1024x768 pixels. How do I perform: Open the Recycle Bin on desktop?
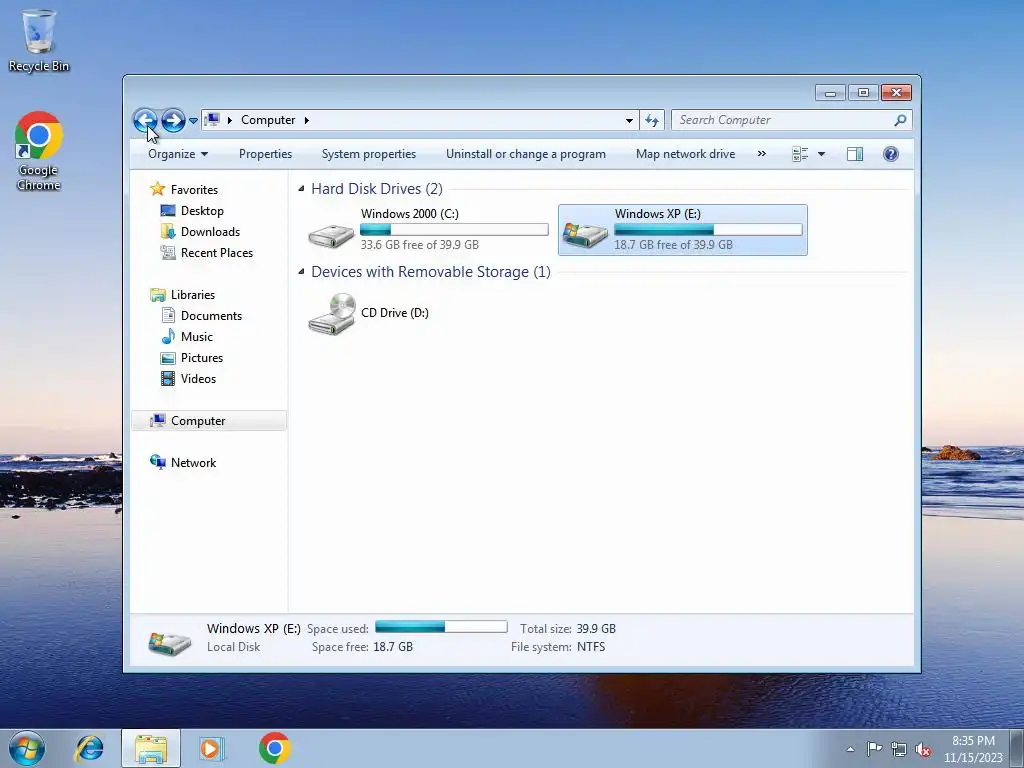tap(39, 40)
